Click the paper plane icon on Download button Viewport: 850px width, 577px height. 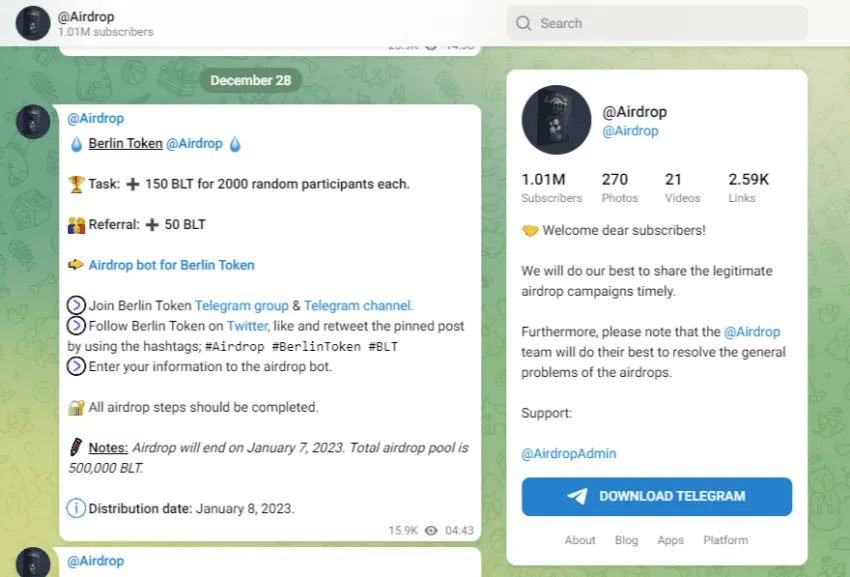point(577,496)
